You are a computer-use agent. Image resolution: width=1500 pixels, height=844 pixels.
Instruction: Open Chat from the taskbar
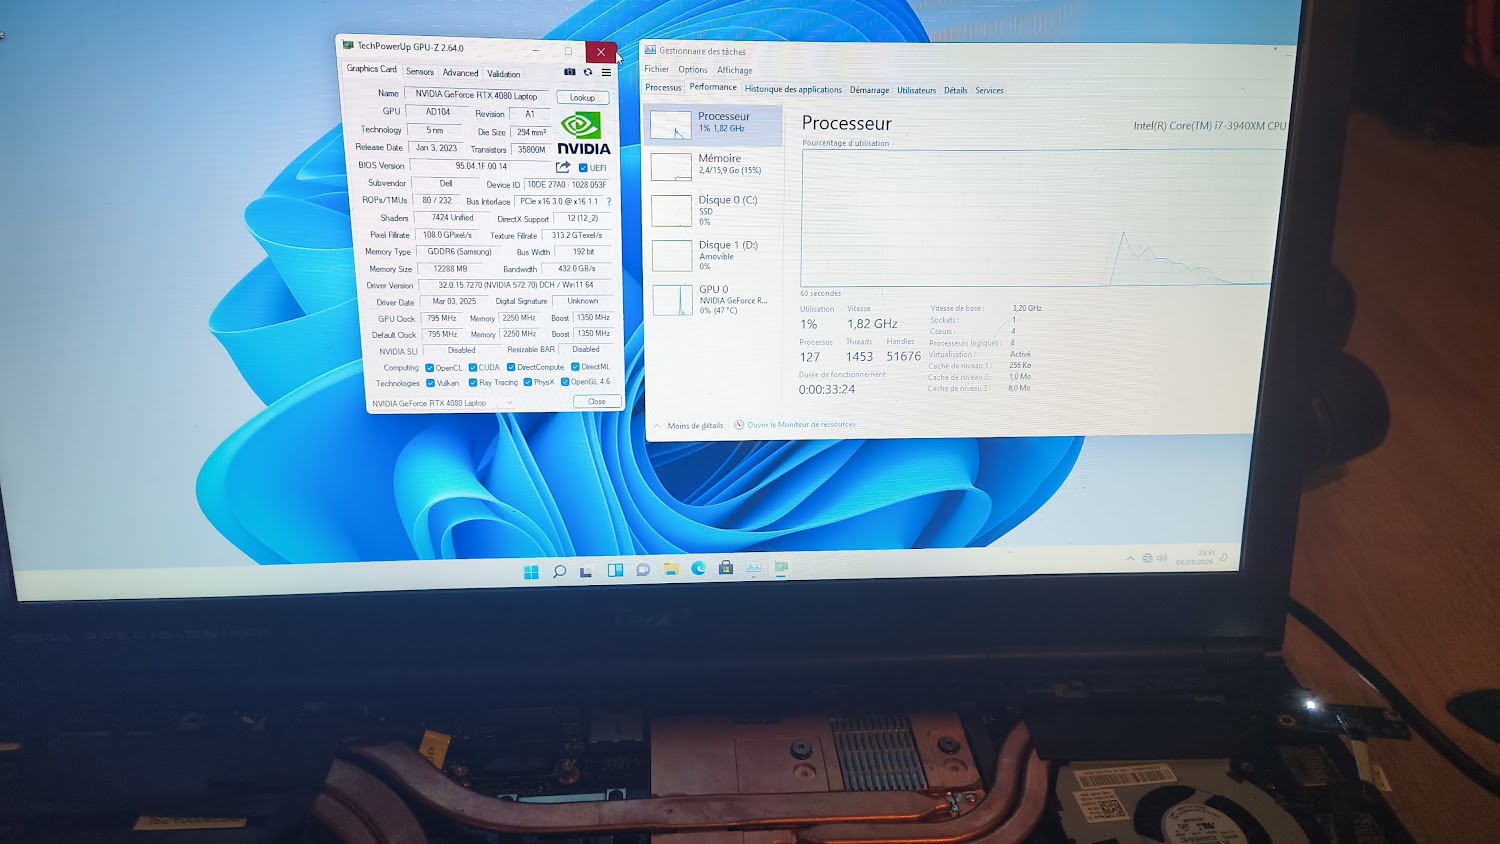pos(643,570)
